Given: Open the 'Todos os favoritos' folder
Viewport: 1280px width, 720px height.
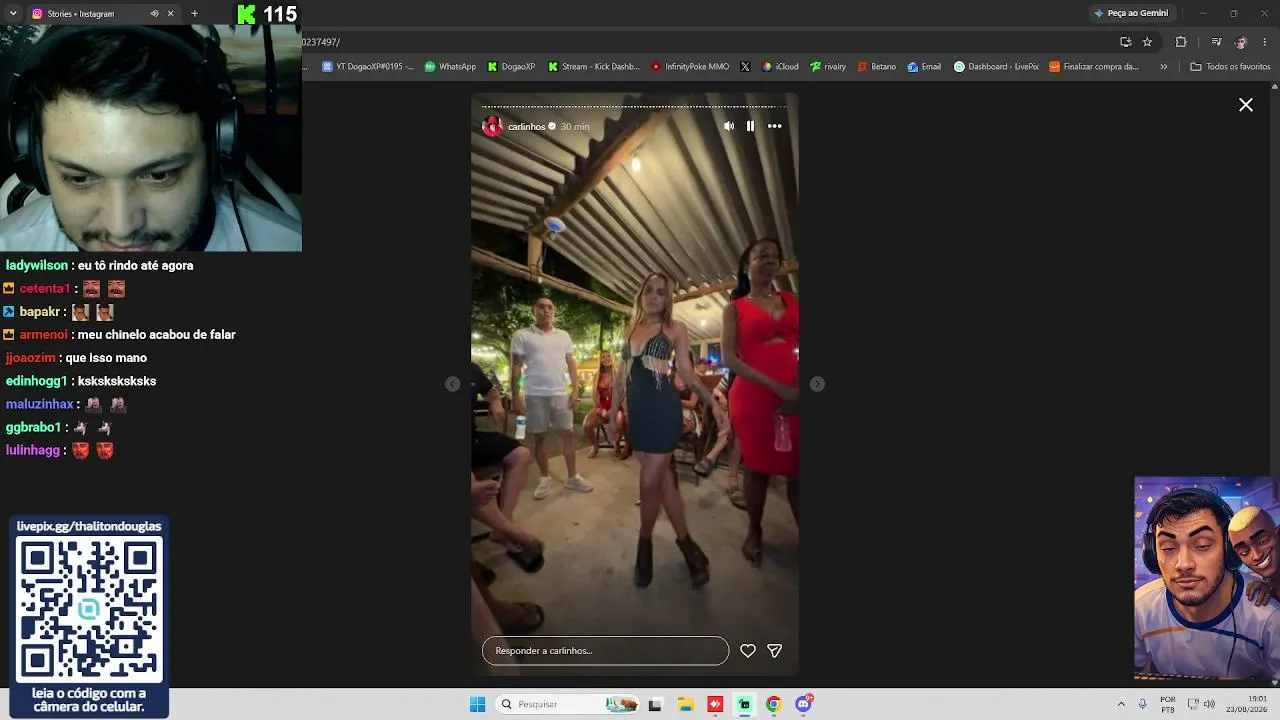Looking at the screenshot, I should [x=1230, y=67].
